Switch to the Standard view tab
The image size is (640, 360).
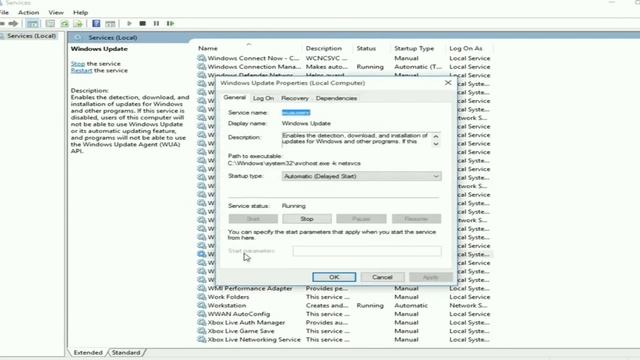pos(126,352)
